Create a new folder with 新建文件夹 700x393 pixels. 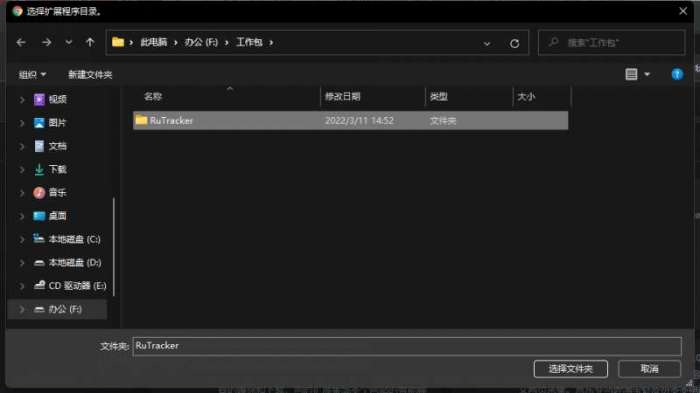tap(90, 75)
